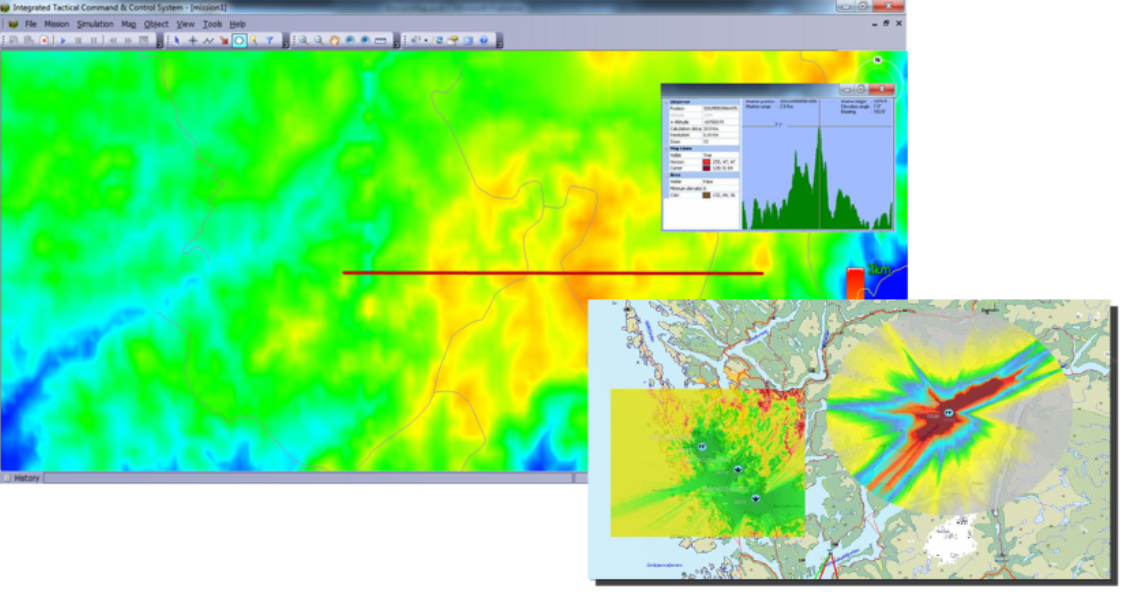Click the zoom-in magnifier tool
1130x609 pixels.
pyautogui.click(x=305, y=38)
